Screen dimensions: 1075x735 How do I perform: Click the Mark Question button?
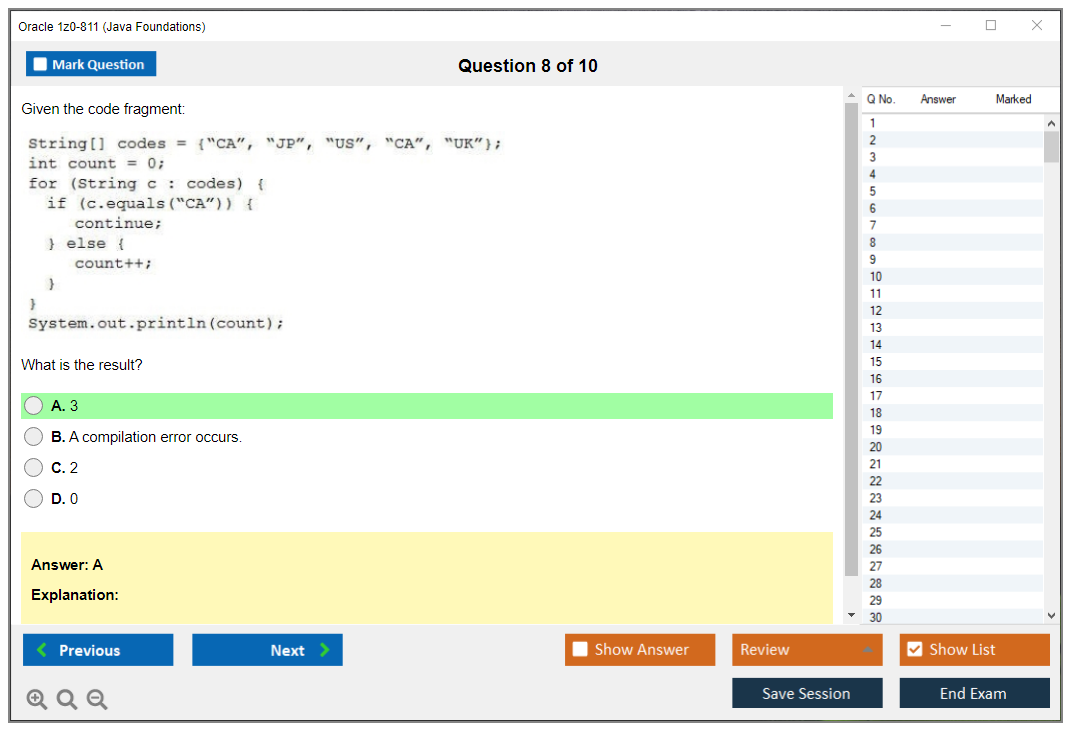(x=91, y=63)
